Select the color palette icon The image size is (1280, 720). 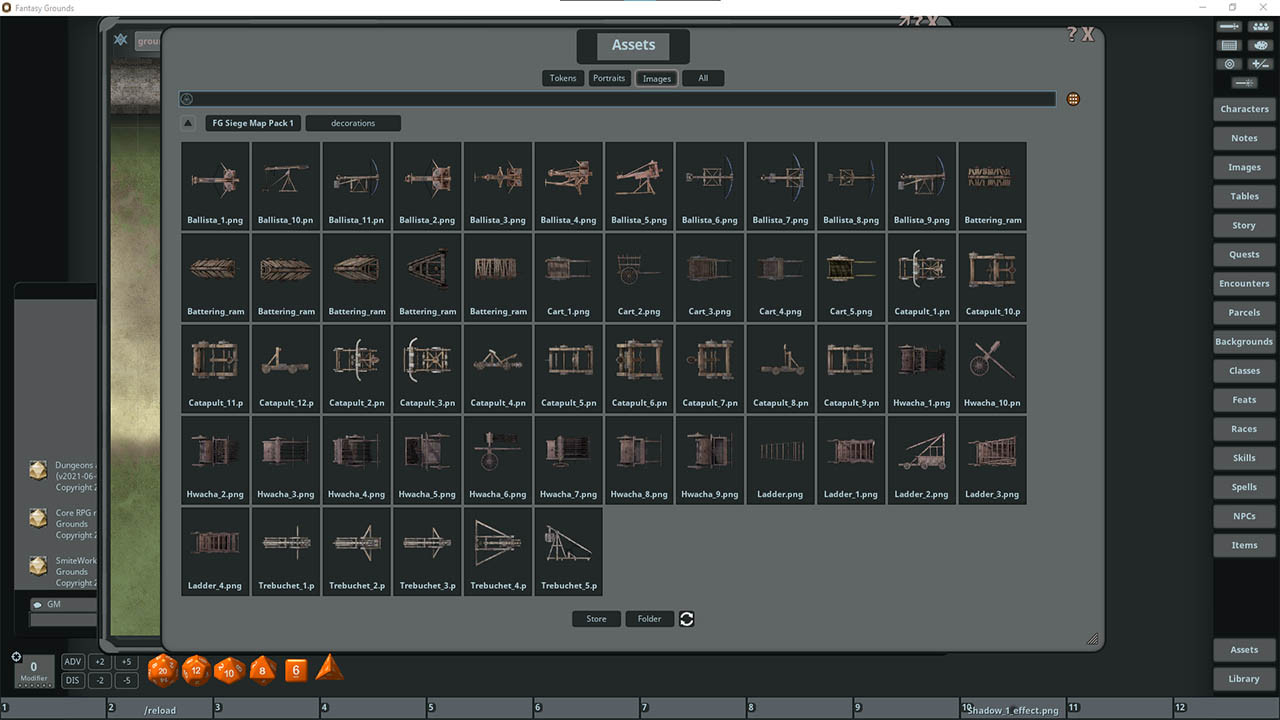click(1260, 46)
